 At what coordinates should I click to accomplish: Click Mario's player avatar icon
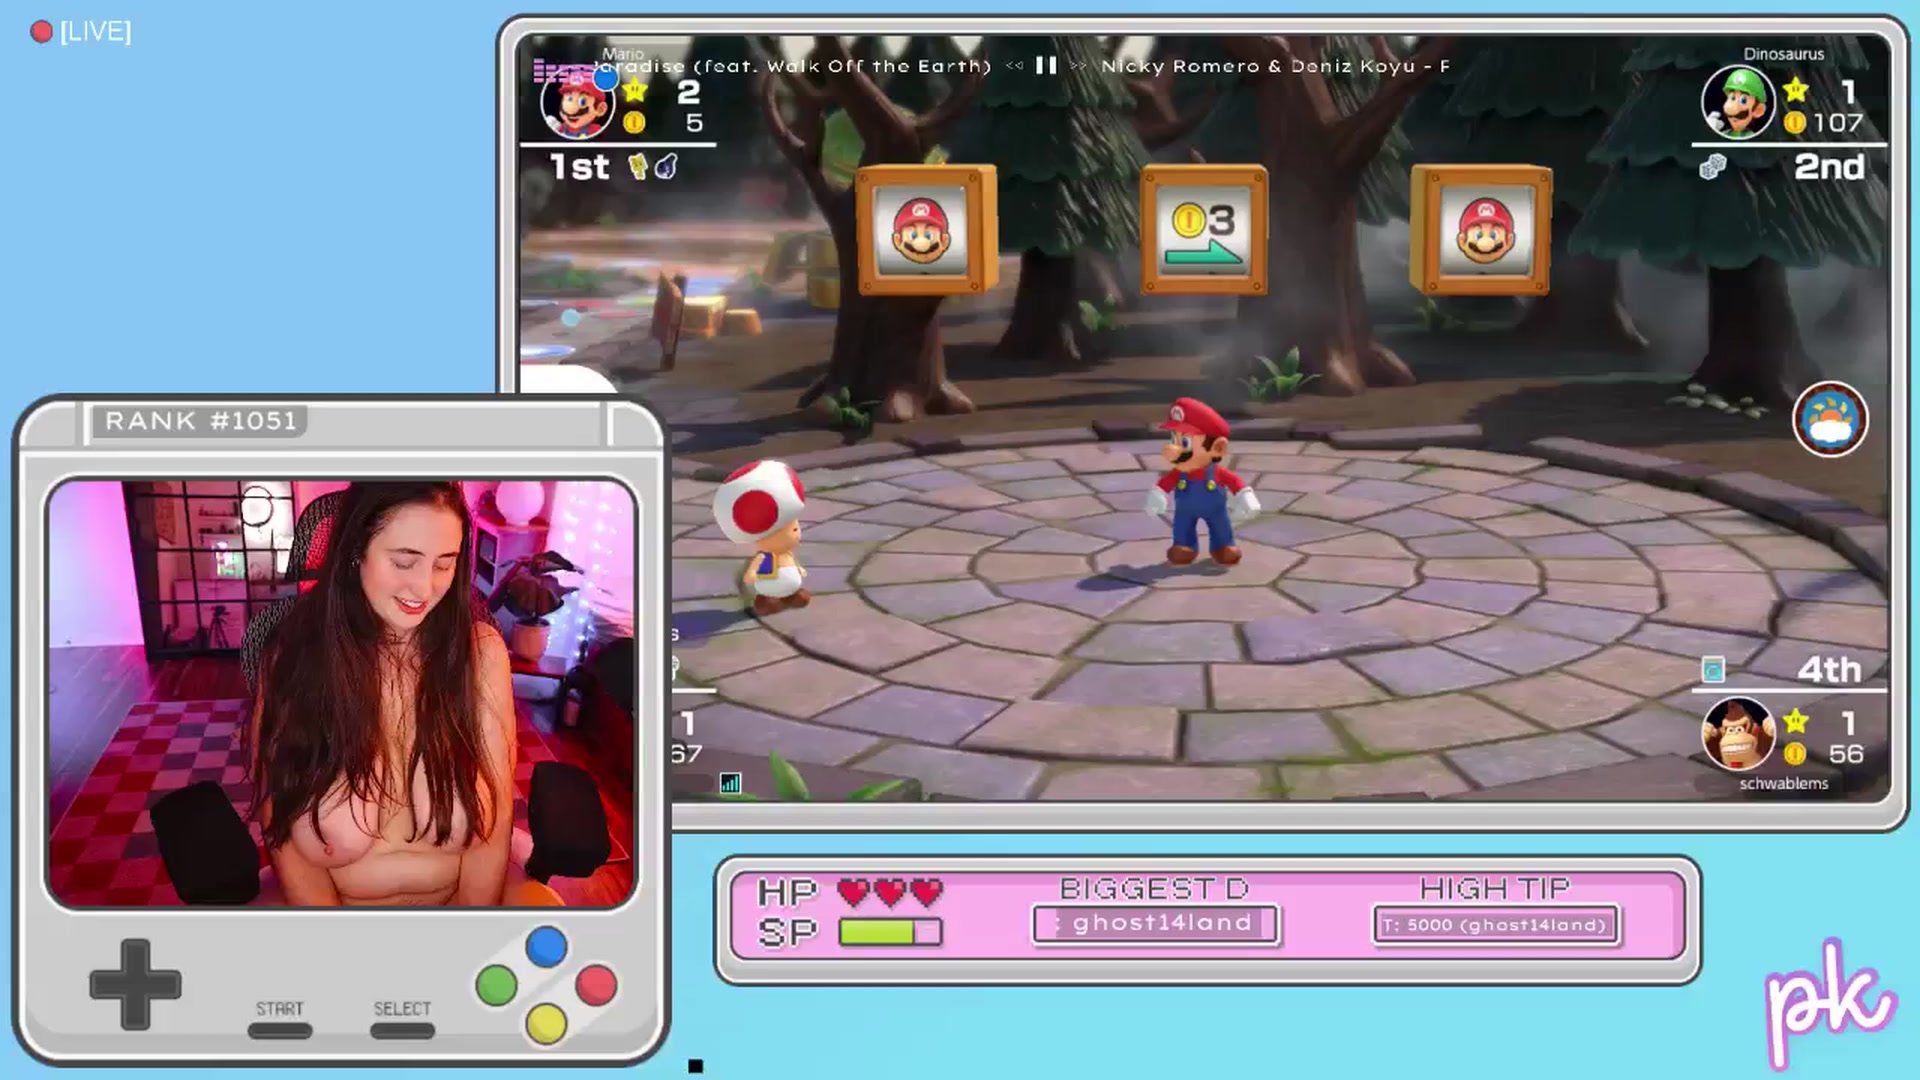pyautogui.click(x=577, y=102)
